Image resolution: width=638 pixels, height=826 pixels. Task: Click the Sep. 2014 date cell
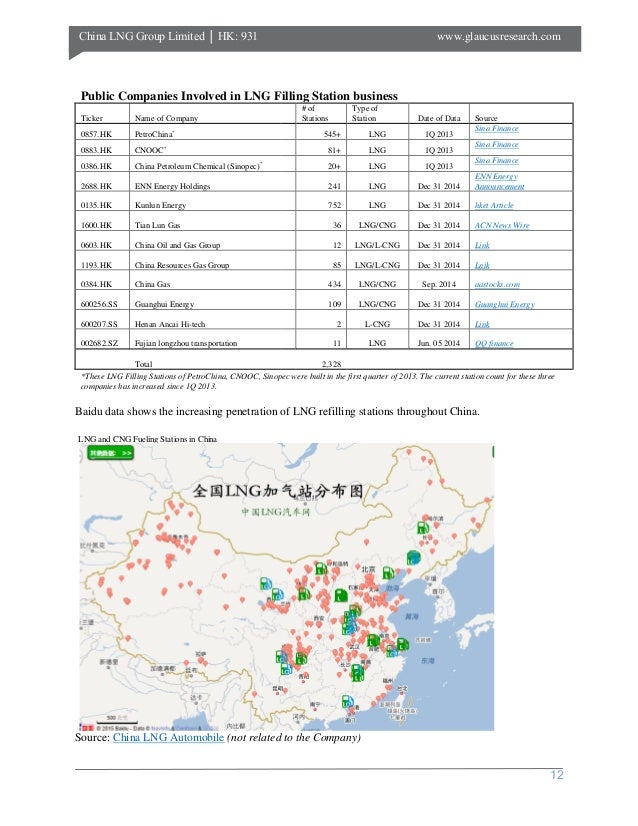tap(438, 284)
